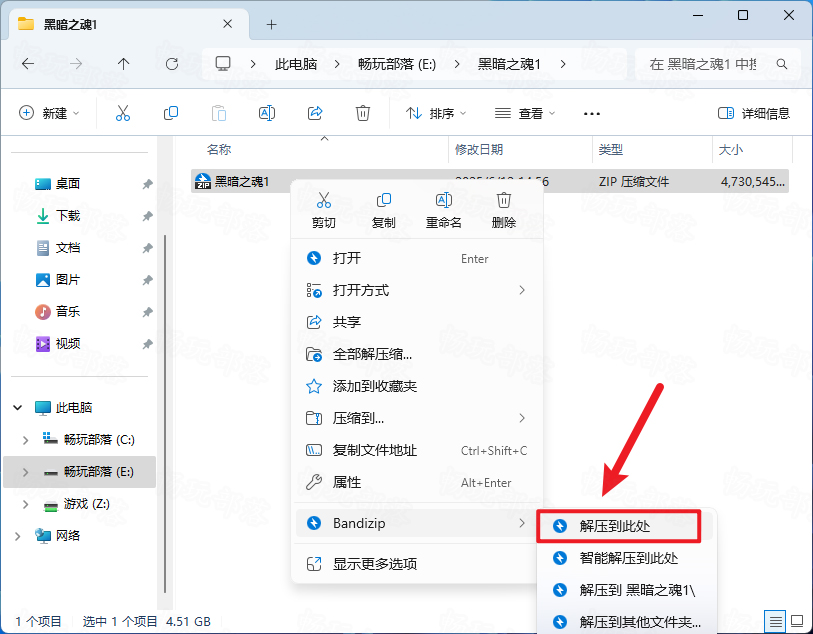Toggle the 详细信息 details pane
The height and width of the screenshot is (634, 813).
click(754, 113)
